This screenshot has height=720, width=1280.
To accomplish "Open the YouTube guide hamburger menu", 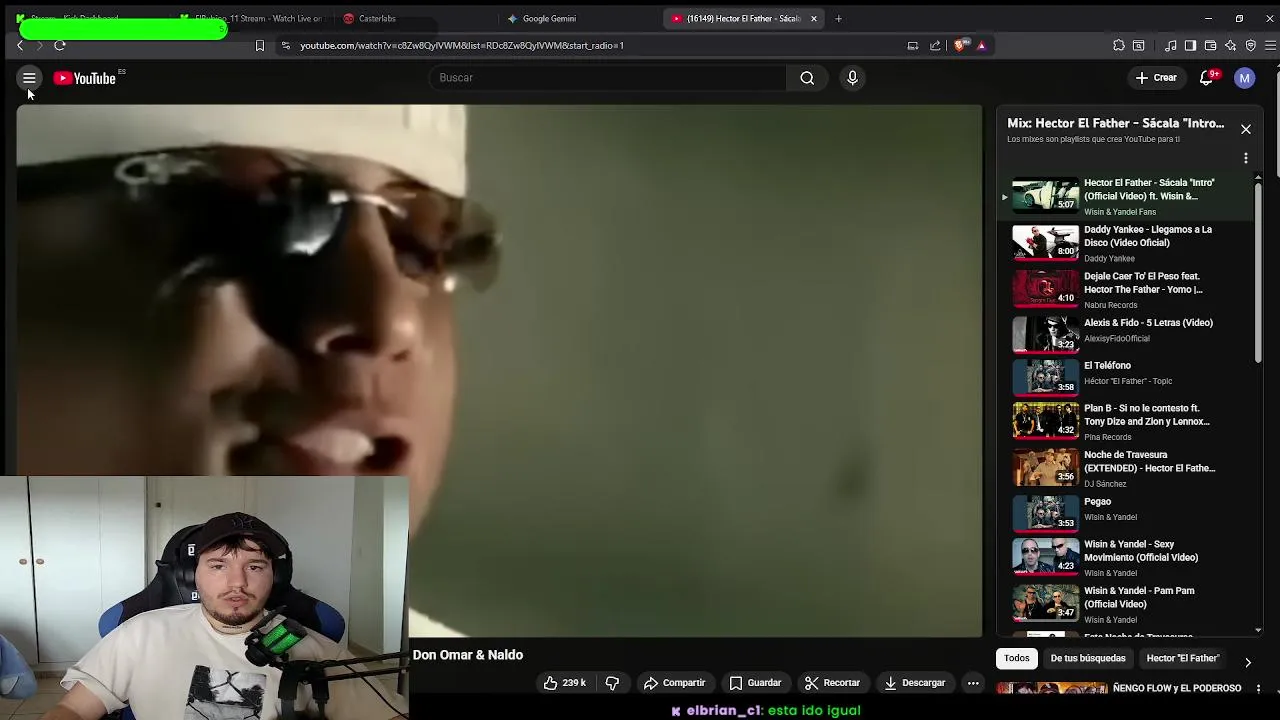I will click(x=29, y=78).
